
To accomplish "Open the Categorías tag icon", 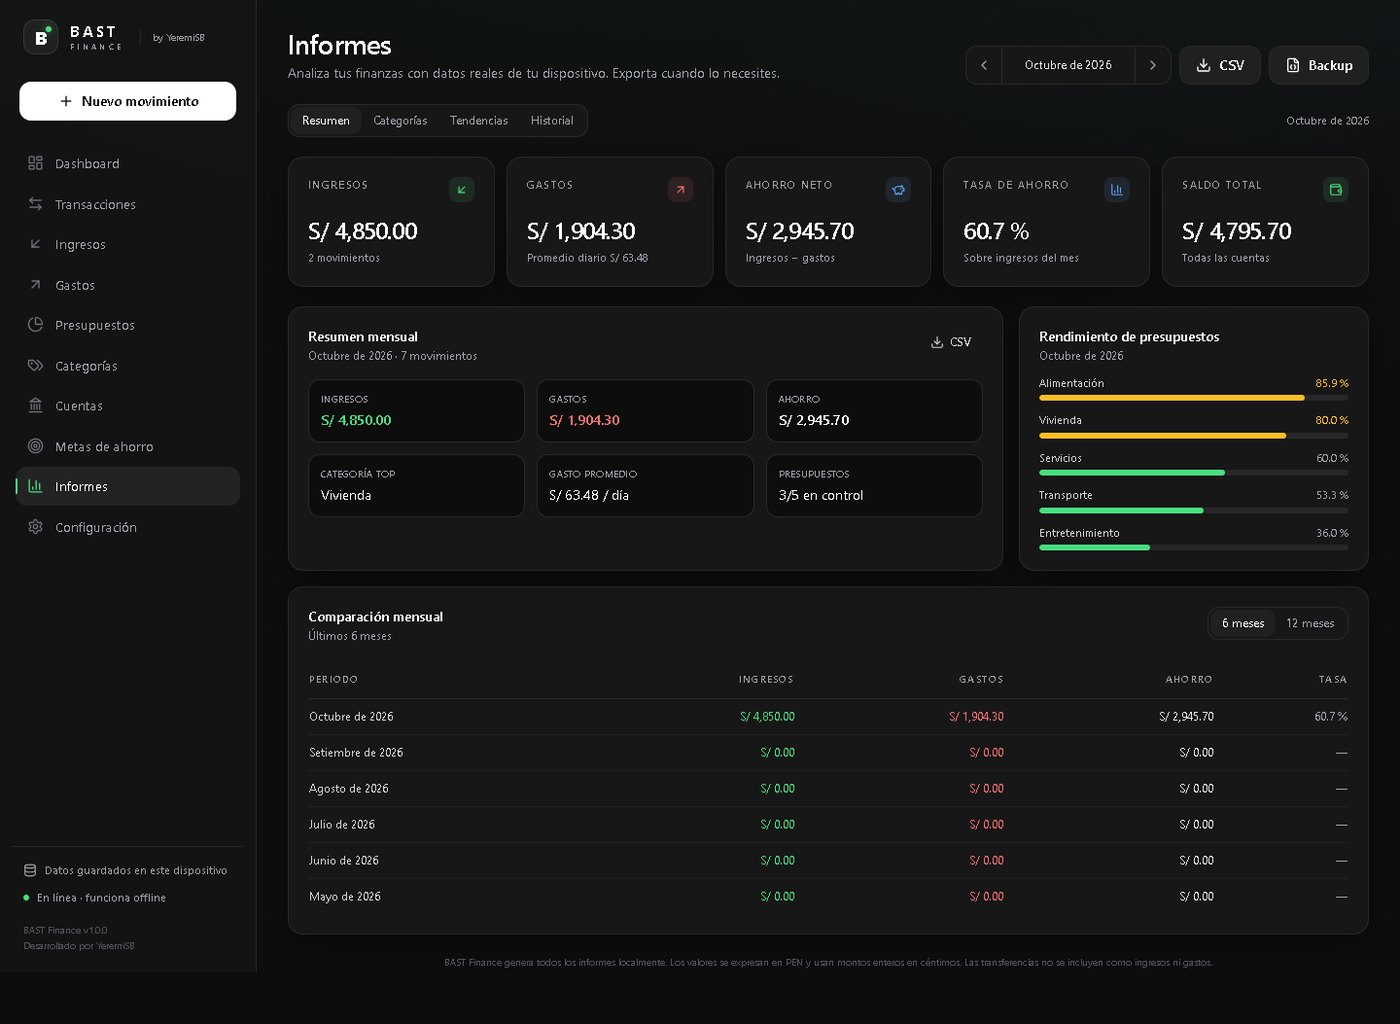I will pyautogui.click(x=36, y=366).
